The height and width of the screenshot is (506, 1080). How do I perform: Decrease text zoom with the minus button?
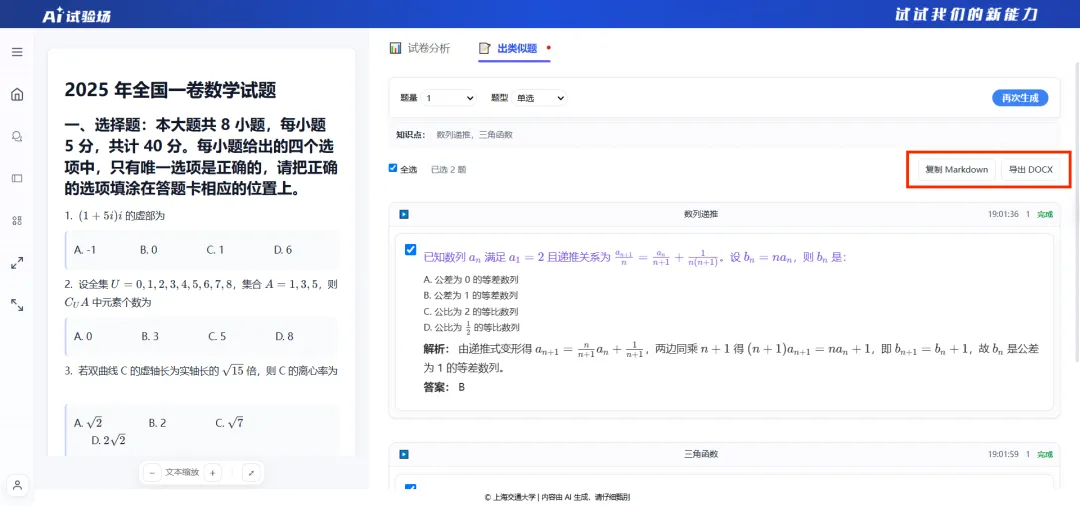pos(152,473)
